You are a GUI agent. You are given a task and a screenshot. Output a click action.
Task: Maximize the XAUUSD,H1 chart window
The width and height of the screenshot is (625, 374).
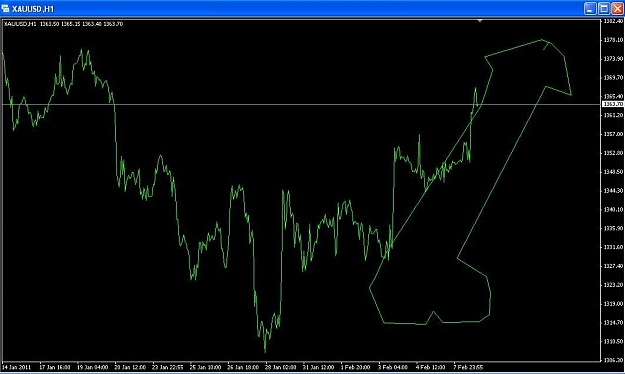point(604,8)
